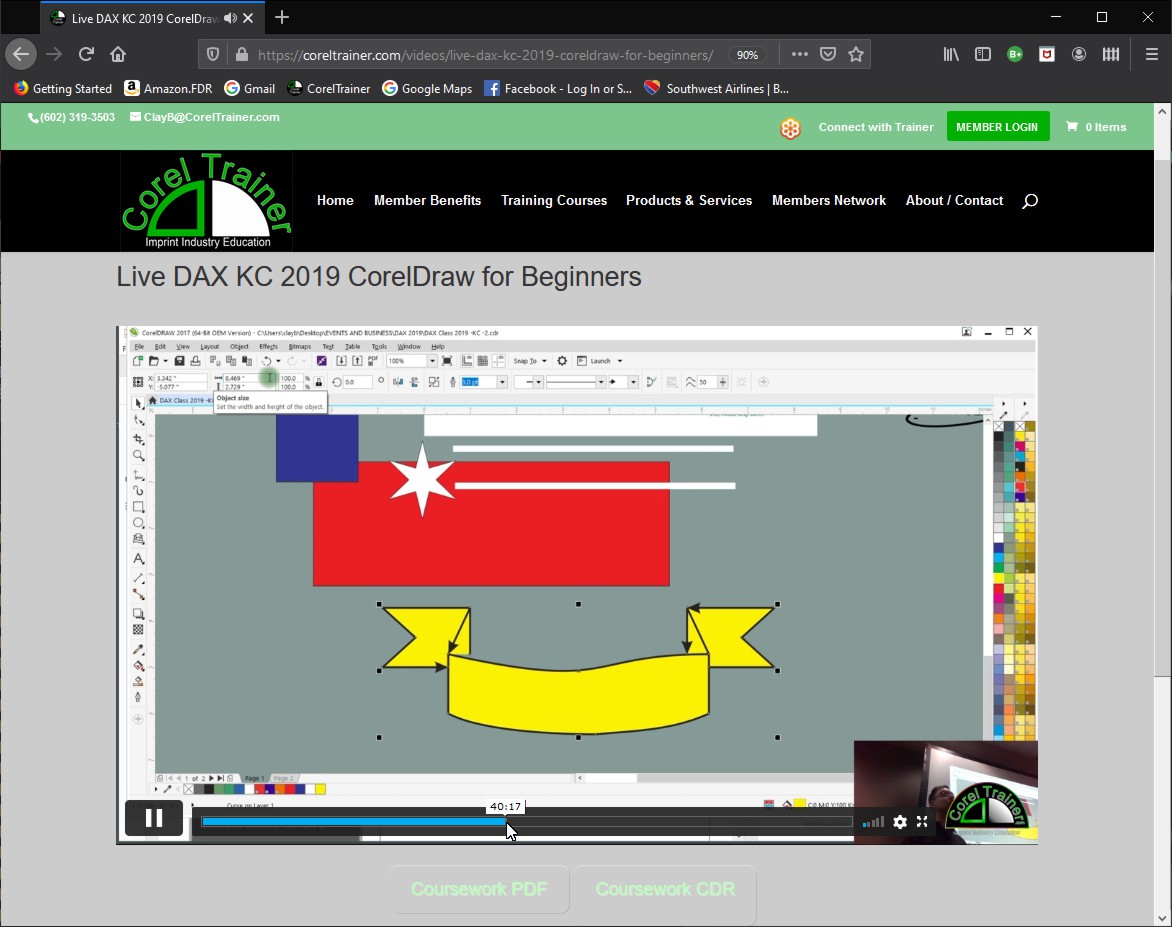
Task: Save page to Pocket icon
Action: tap(827, 54)
